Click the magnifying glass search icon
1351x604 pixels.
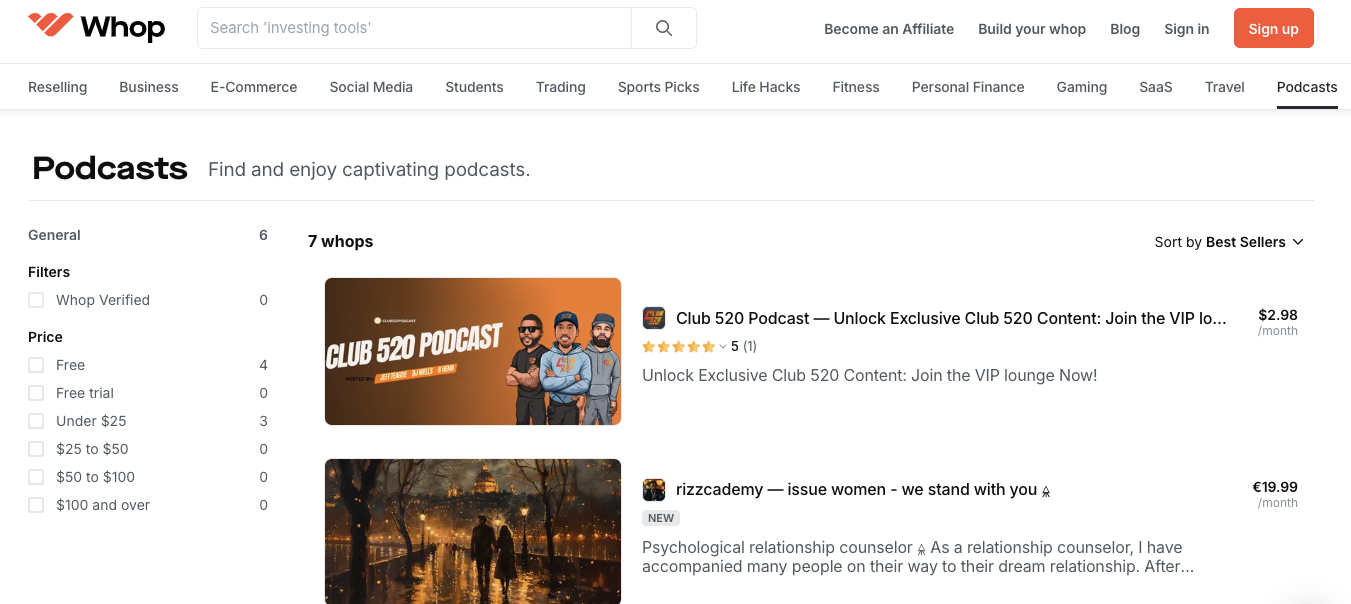(x=663, y=29)
